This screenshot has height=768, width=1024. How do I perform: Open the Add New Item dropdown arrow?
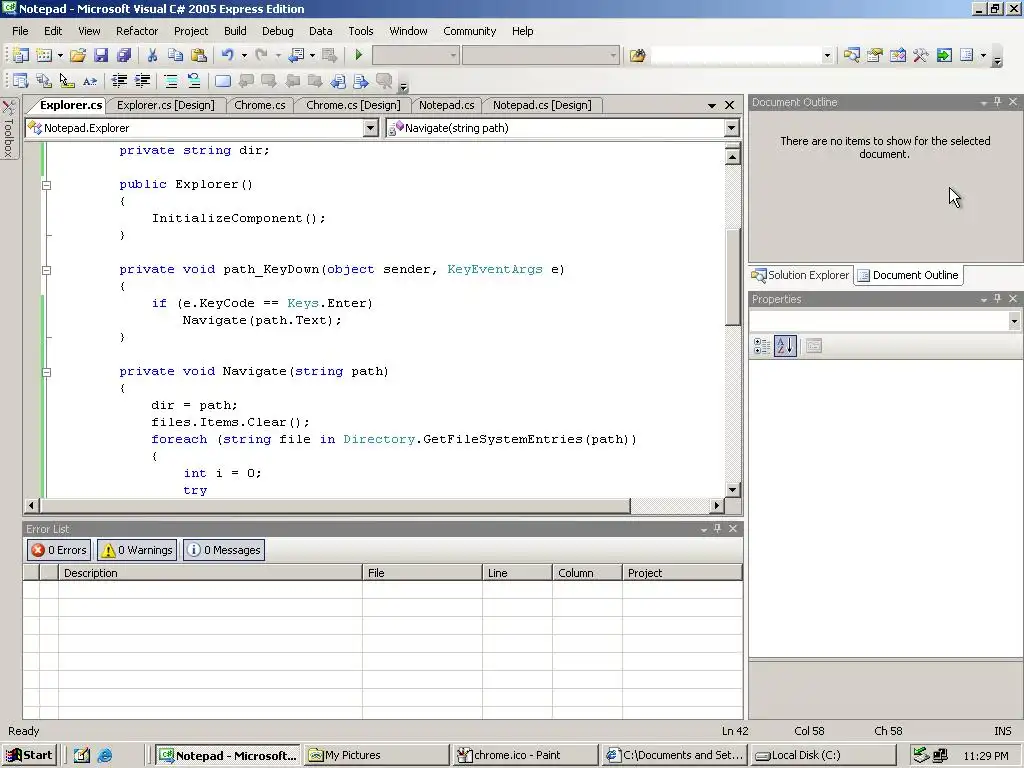coord(60,56)
